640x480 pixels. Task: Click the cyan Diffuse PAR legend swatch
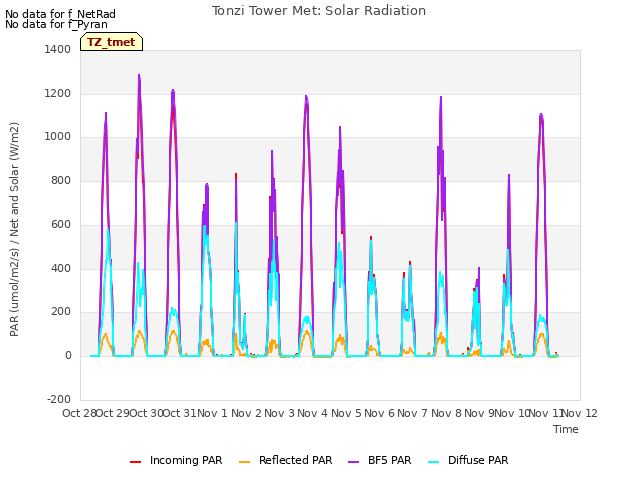coord(433,462)
